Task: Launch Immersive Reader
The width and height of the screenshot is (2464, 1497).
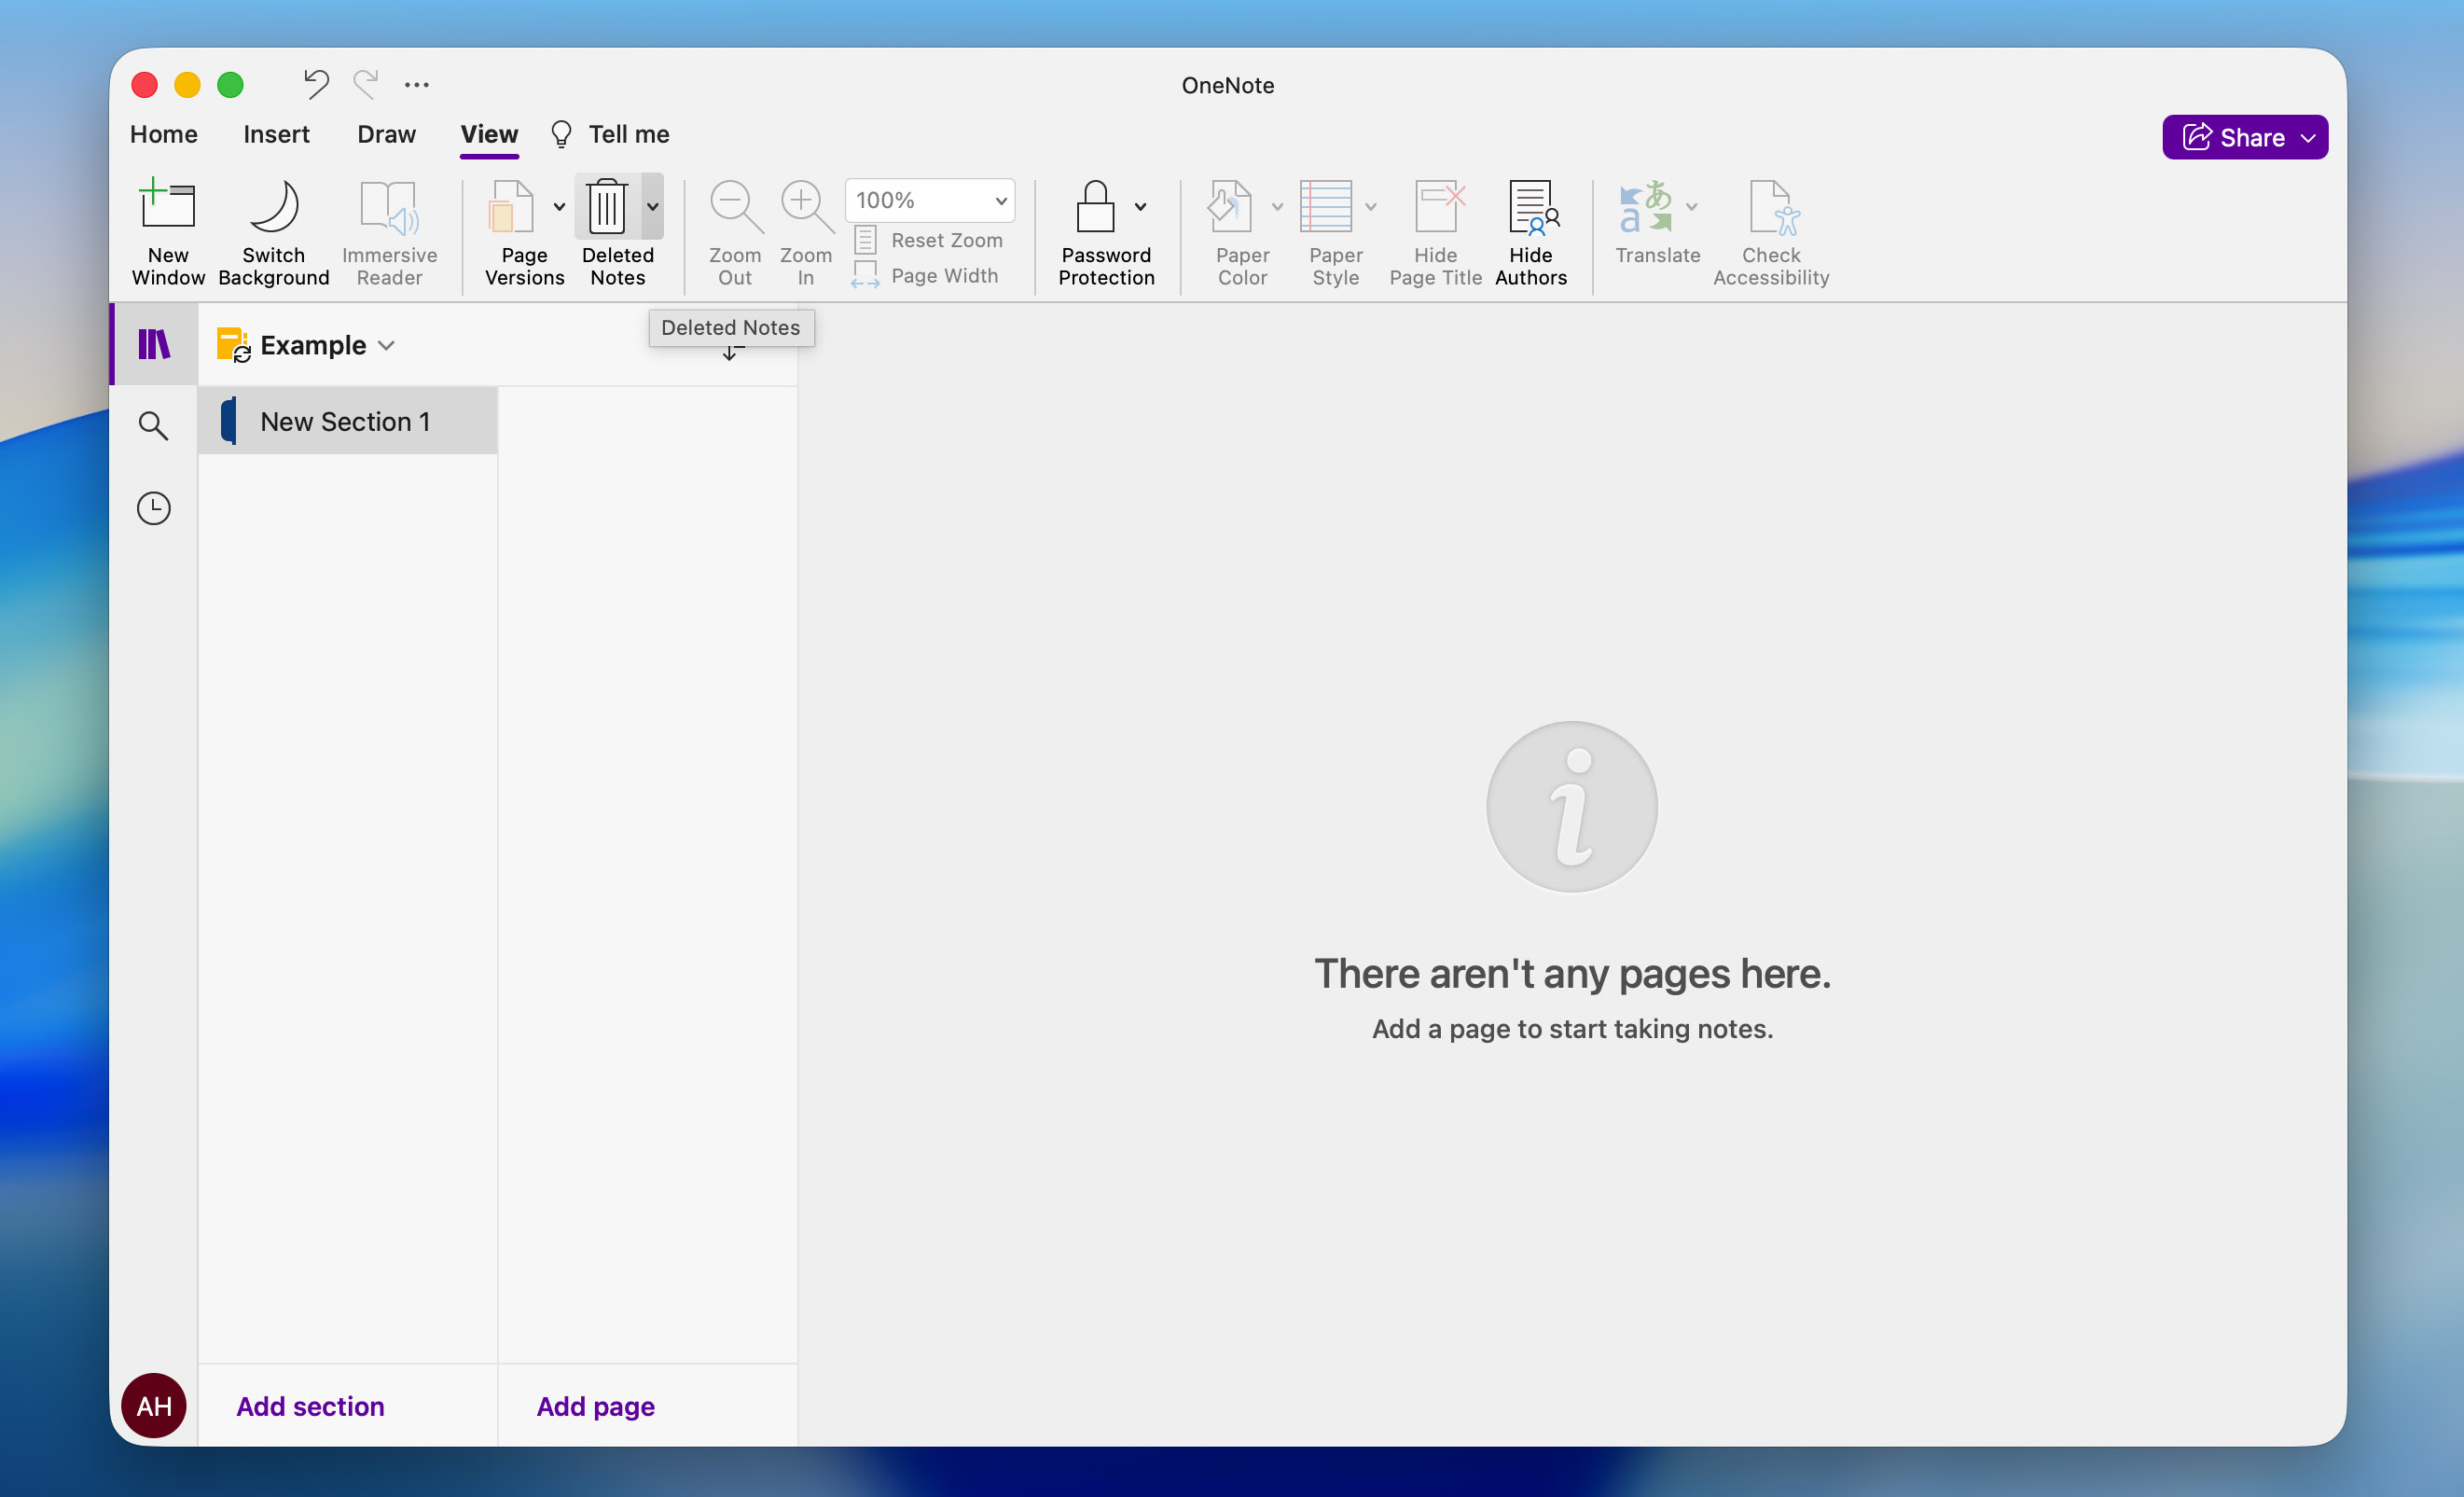Action: [x=389, y=232]
